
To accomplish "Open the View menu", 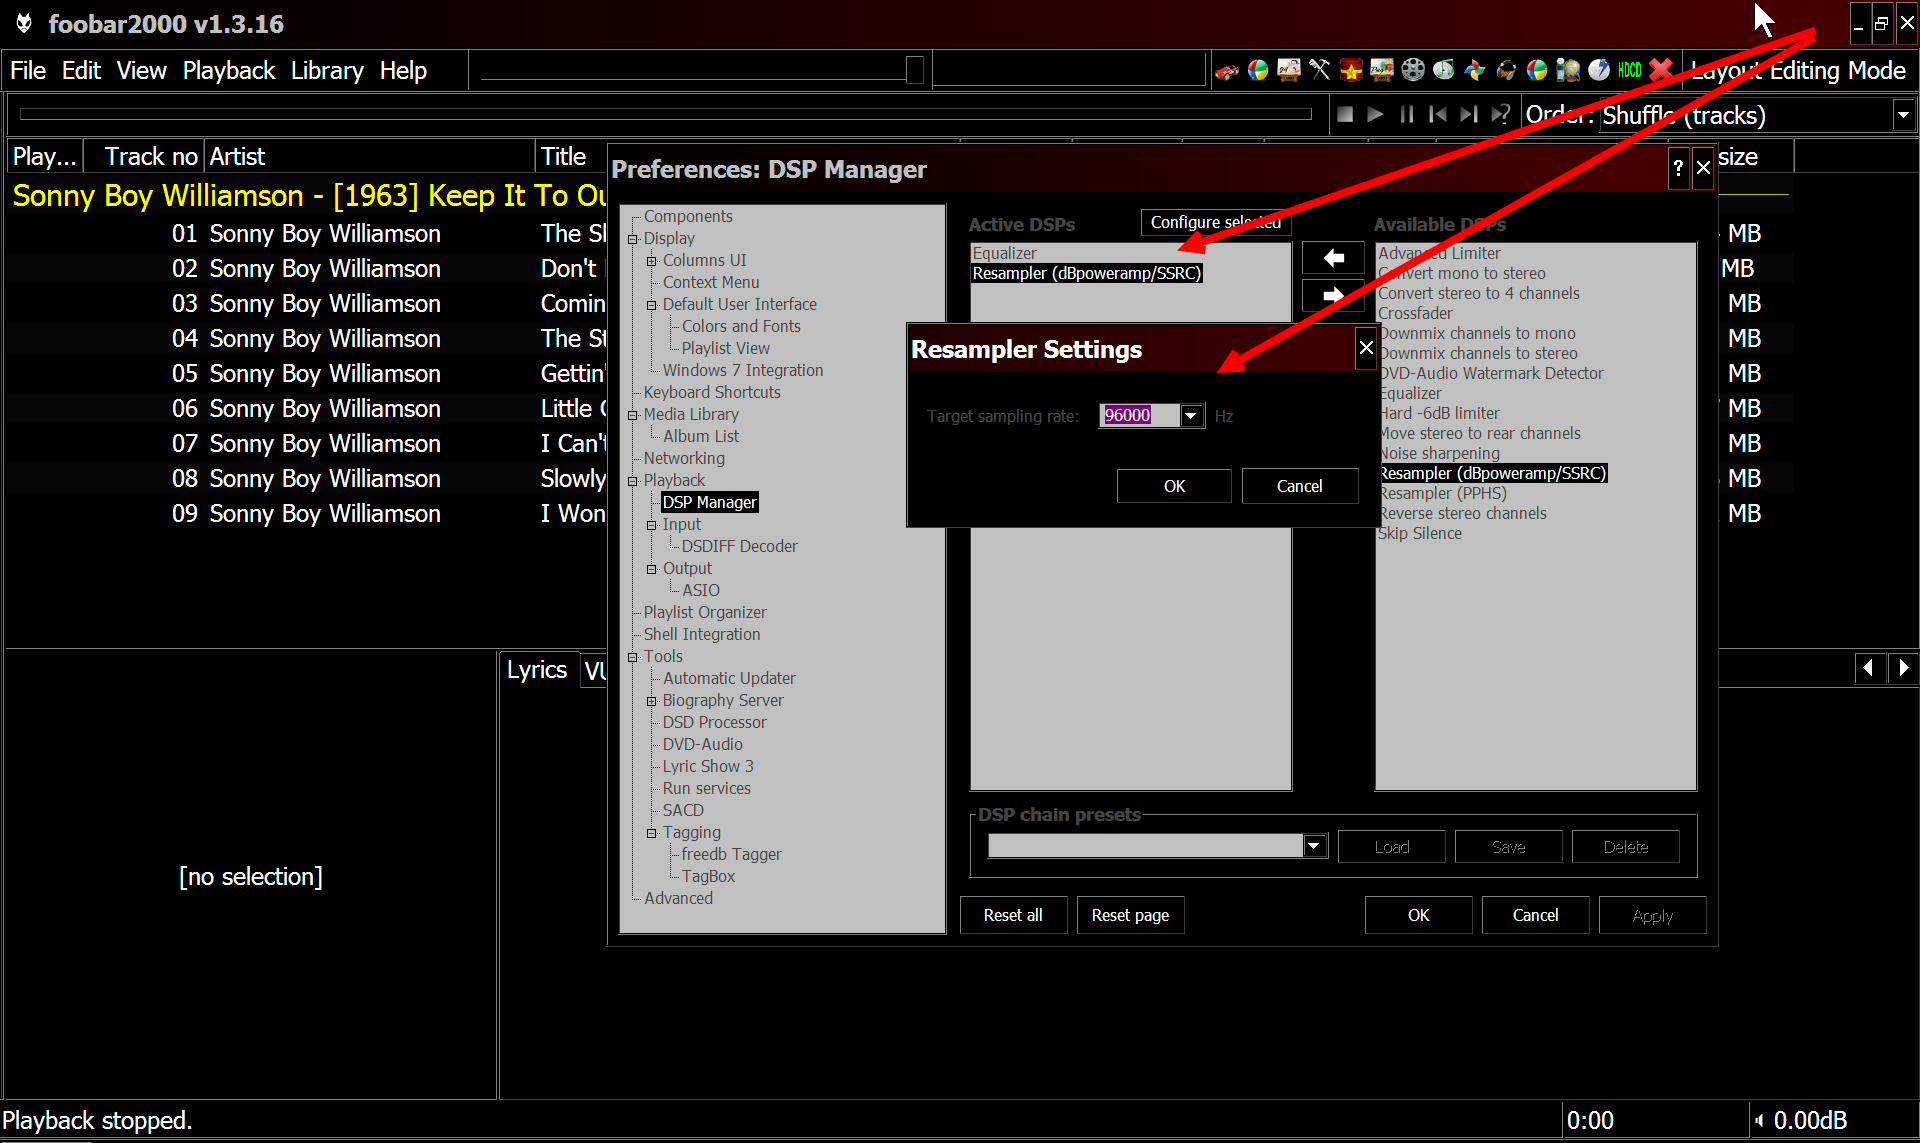I will click(x=141, y=71).
